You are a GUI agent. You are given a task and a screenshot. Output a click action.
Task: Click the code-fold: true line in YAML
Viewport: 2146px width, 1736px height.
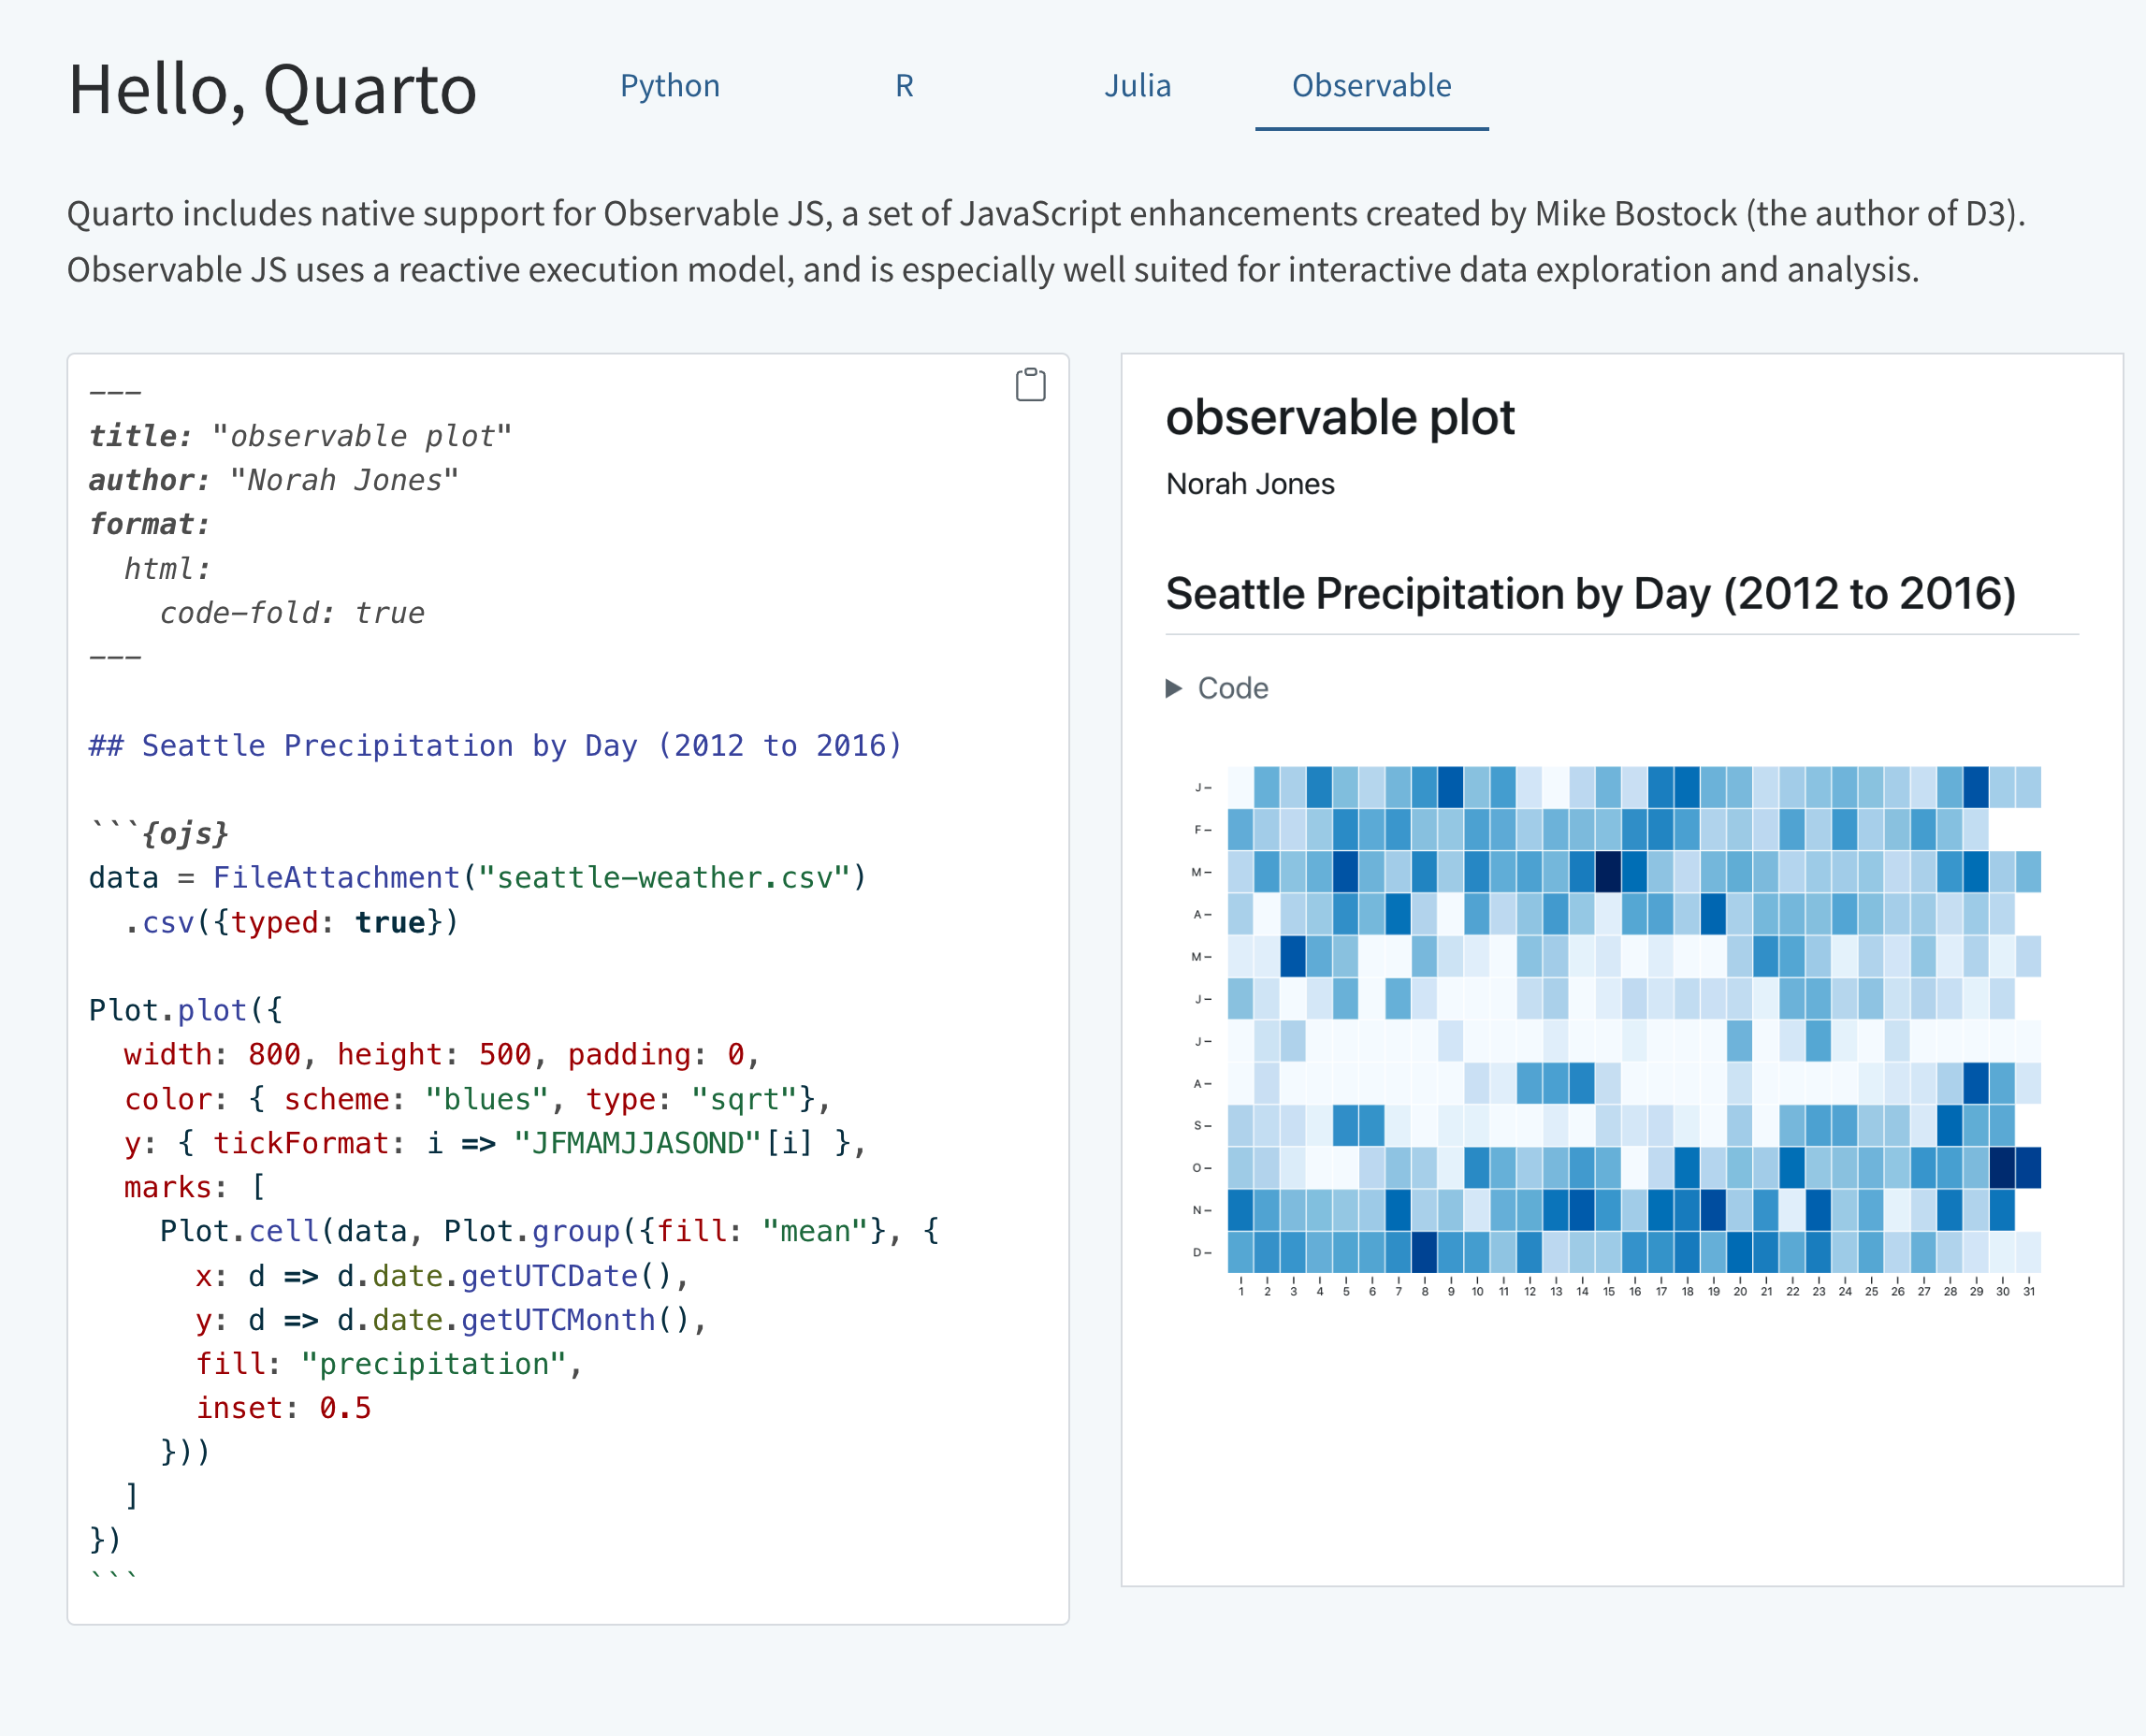292,613
